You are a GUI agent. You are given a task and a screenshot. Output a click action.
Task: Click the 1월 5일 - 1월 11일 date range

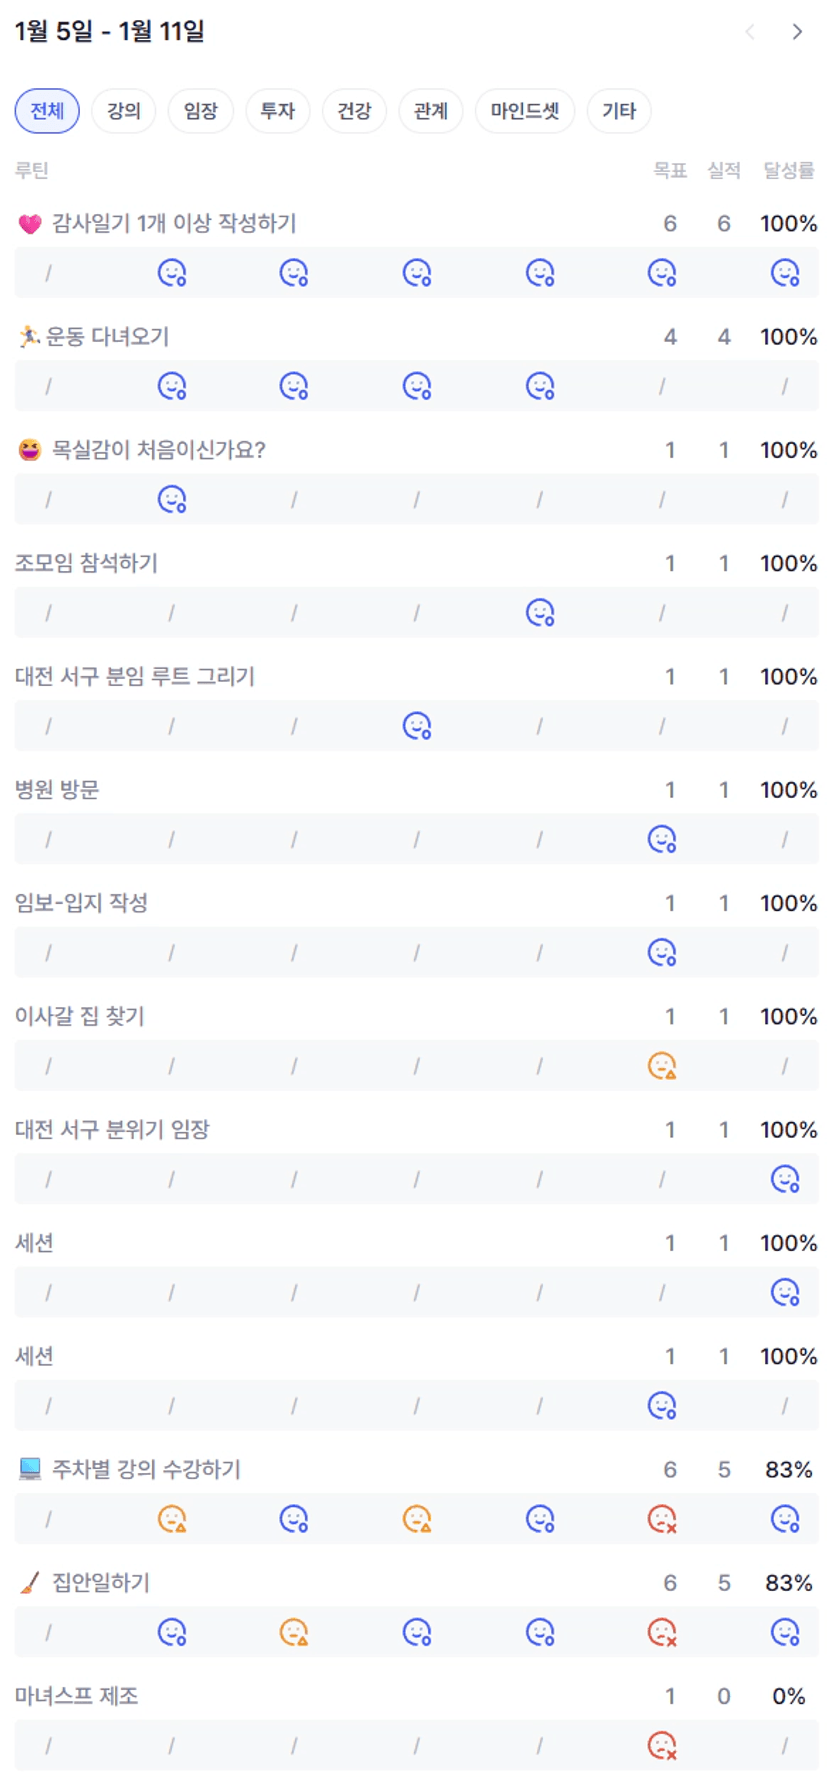click(x=110, y=32)
